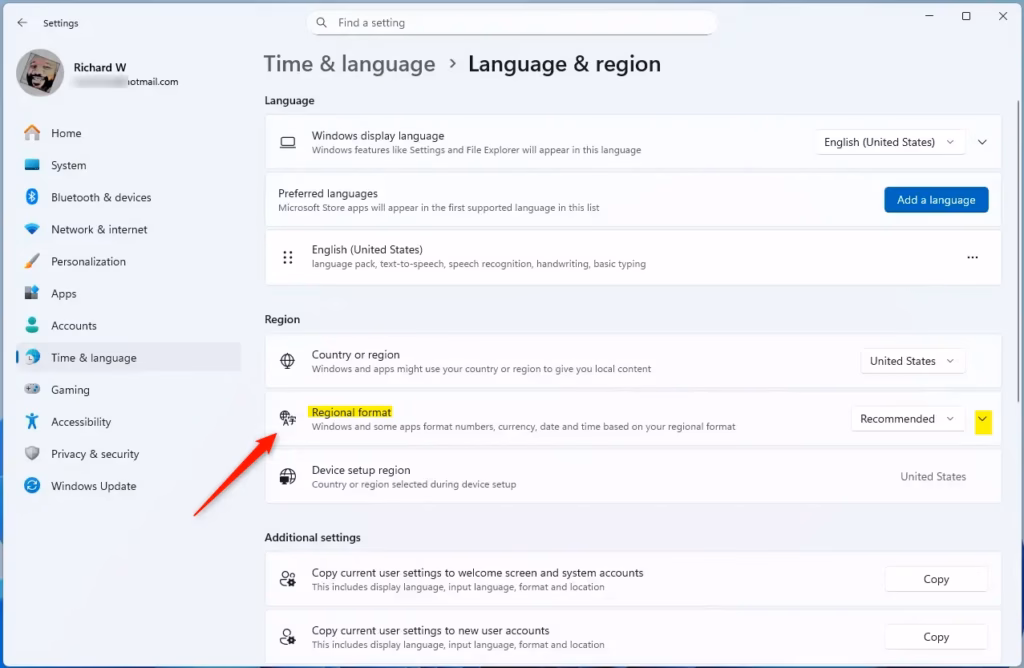Open the Country or region United States dropdown
This screenshot has height=668, width=1024.
pyautogui.click(x=912, y=361)
